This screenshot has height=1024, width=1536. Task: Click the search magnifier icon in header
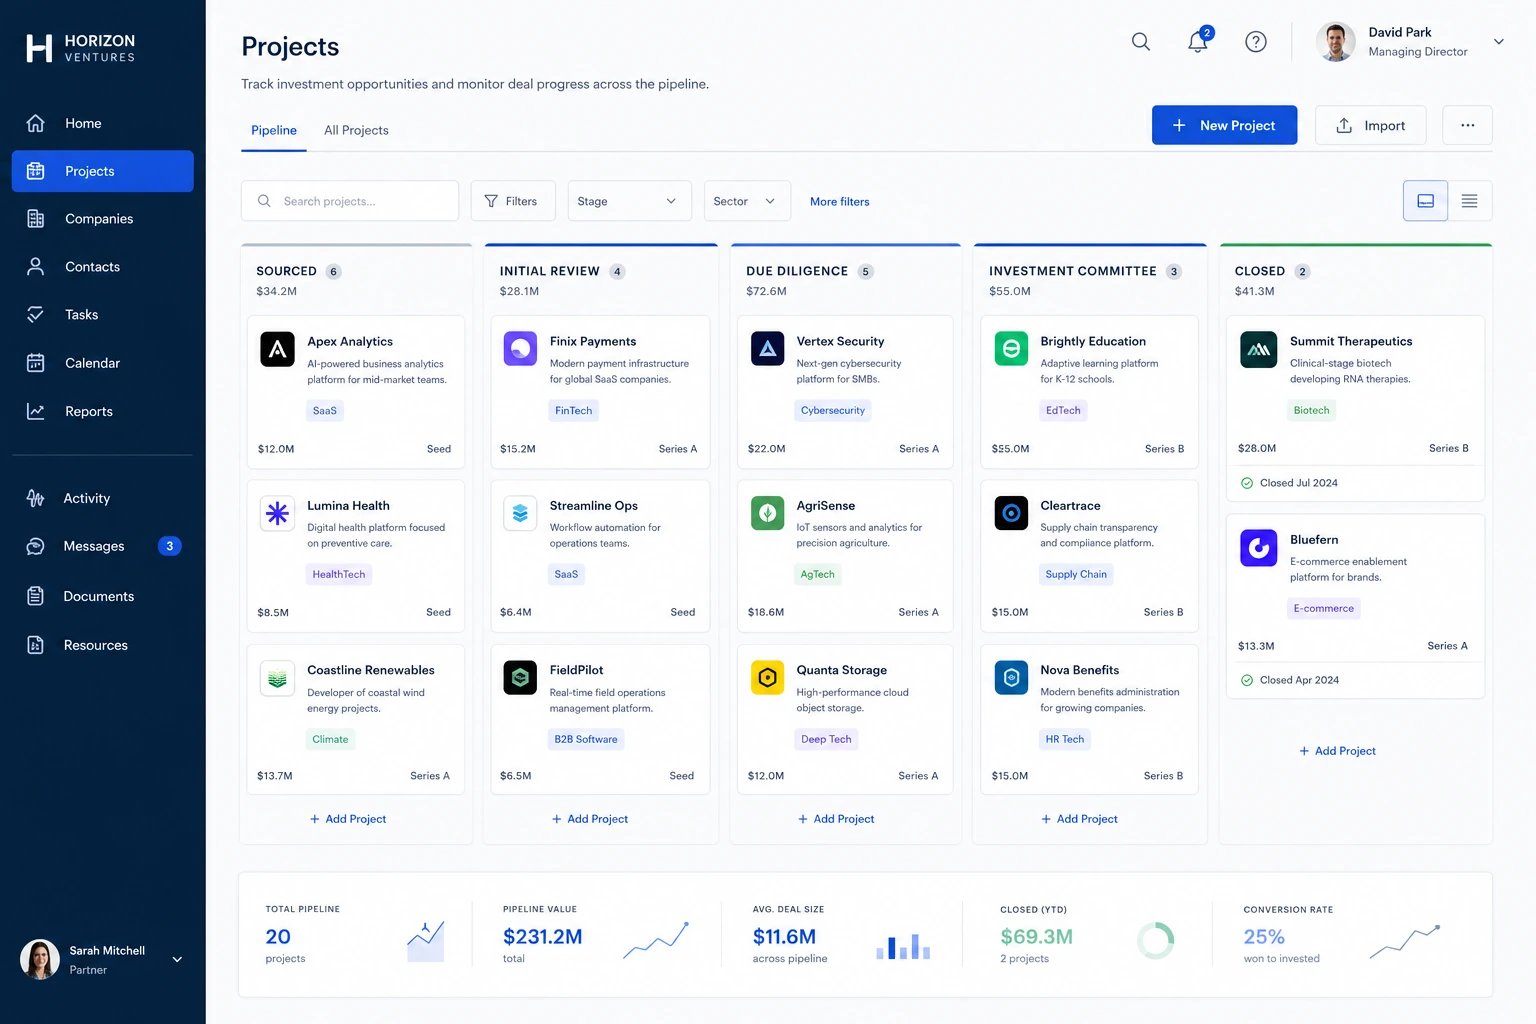point(1140,41)
